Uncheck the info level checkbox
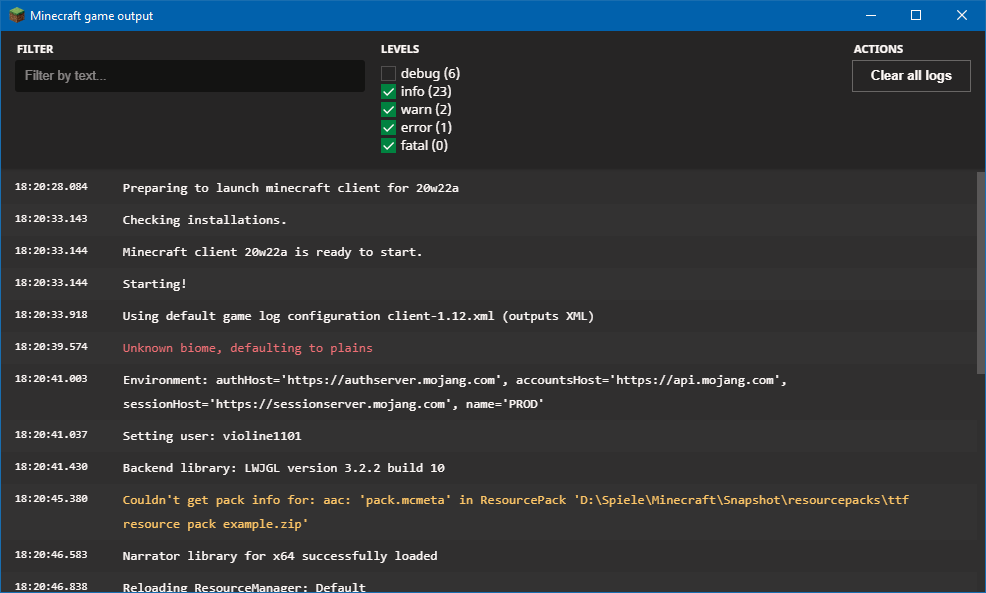986x593 pixels. pyautogui.click(x=389, y=92)
